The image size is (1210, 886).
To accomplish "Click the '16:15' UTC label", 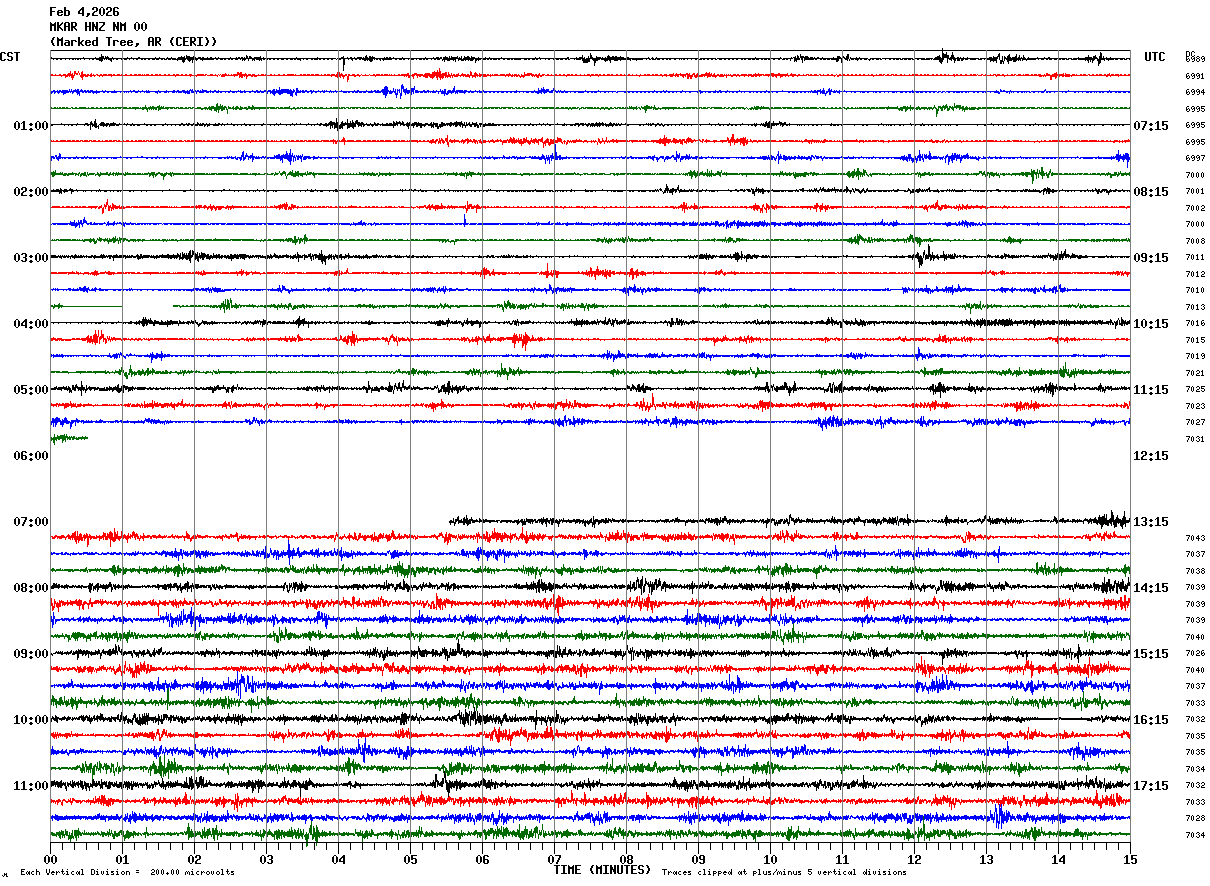I will click(1151, 720).
